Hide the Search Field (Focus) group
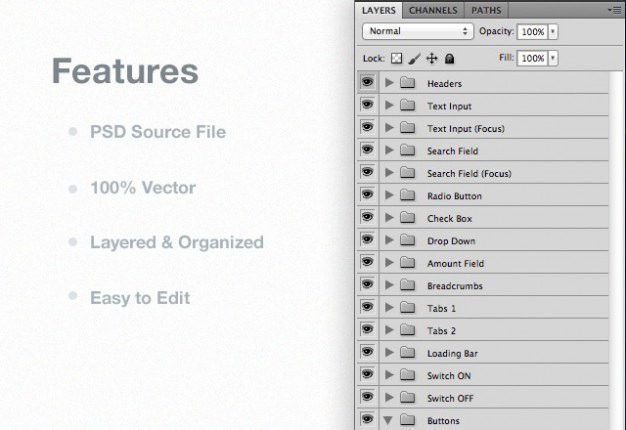The image size is (626, 430). coord(367,172)
